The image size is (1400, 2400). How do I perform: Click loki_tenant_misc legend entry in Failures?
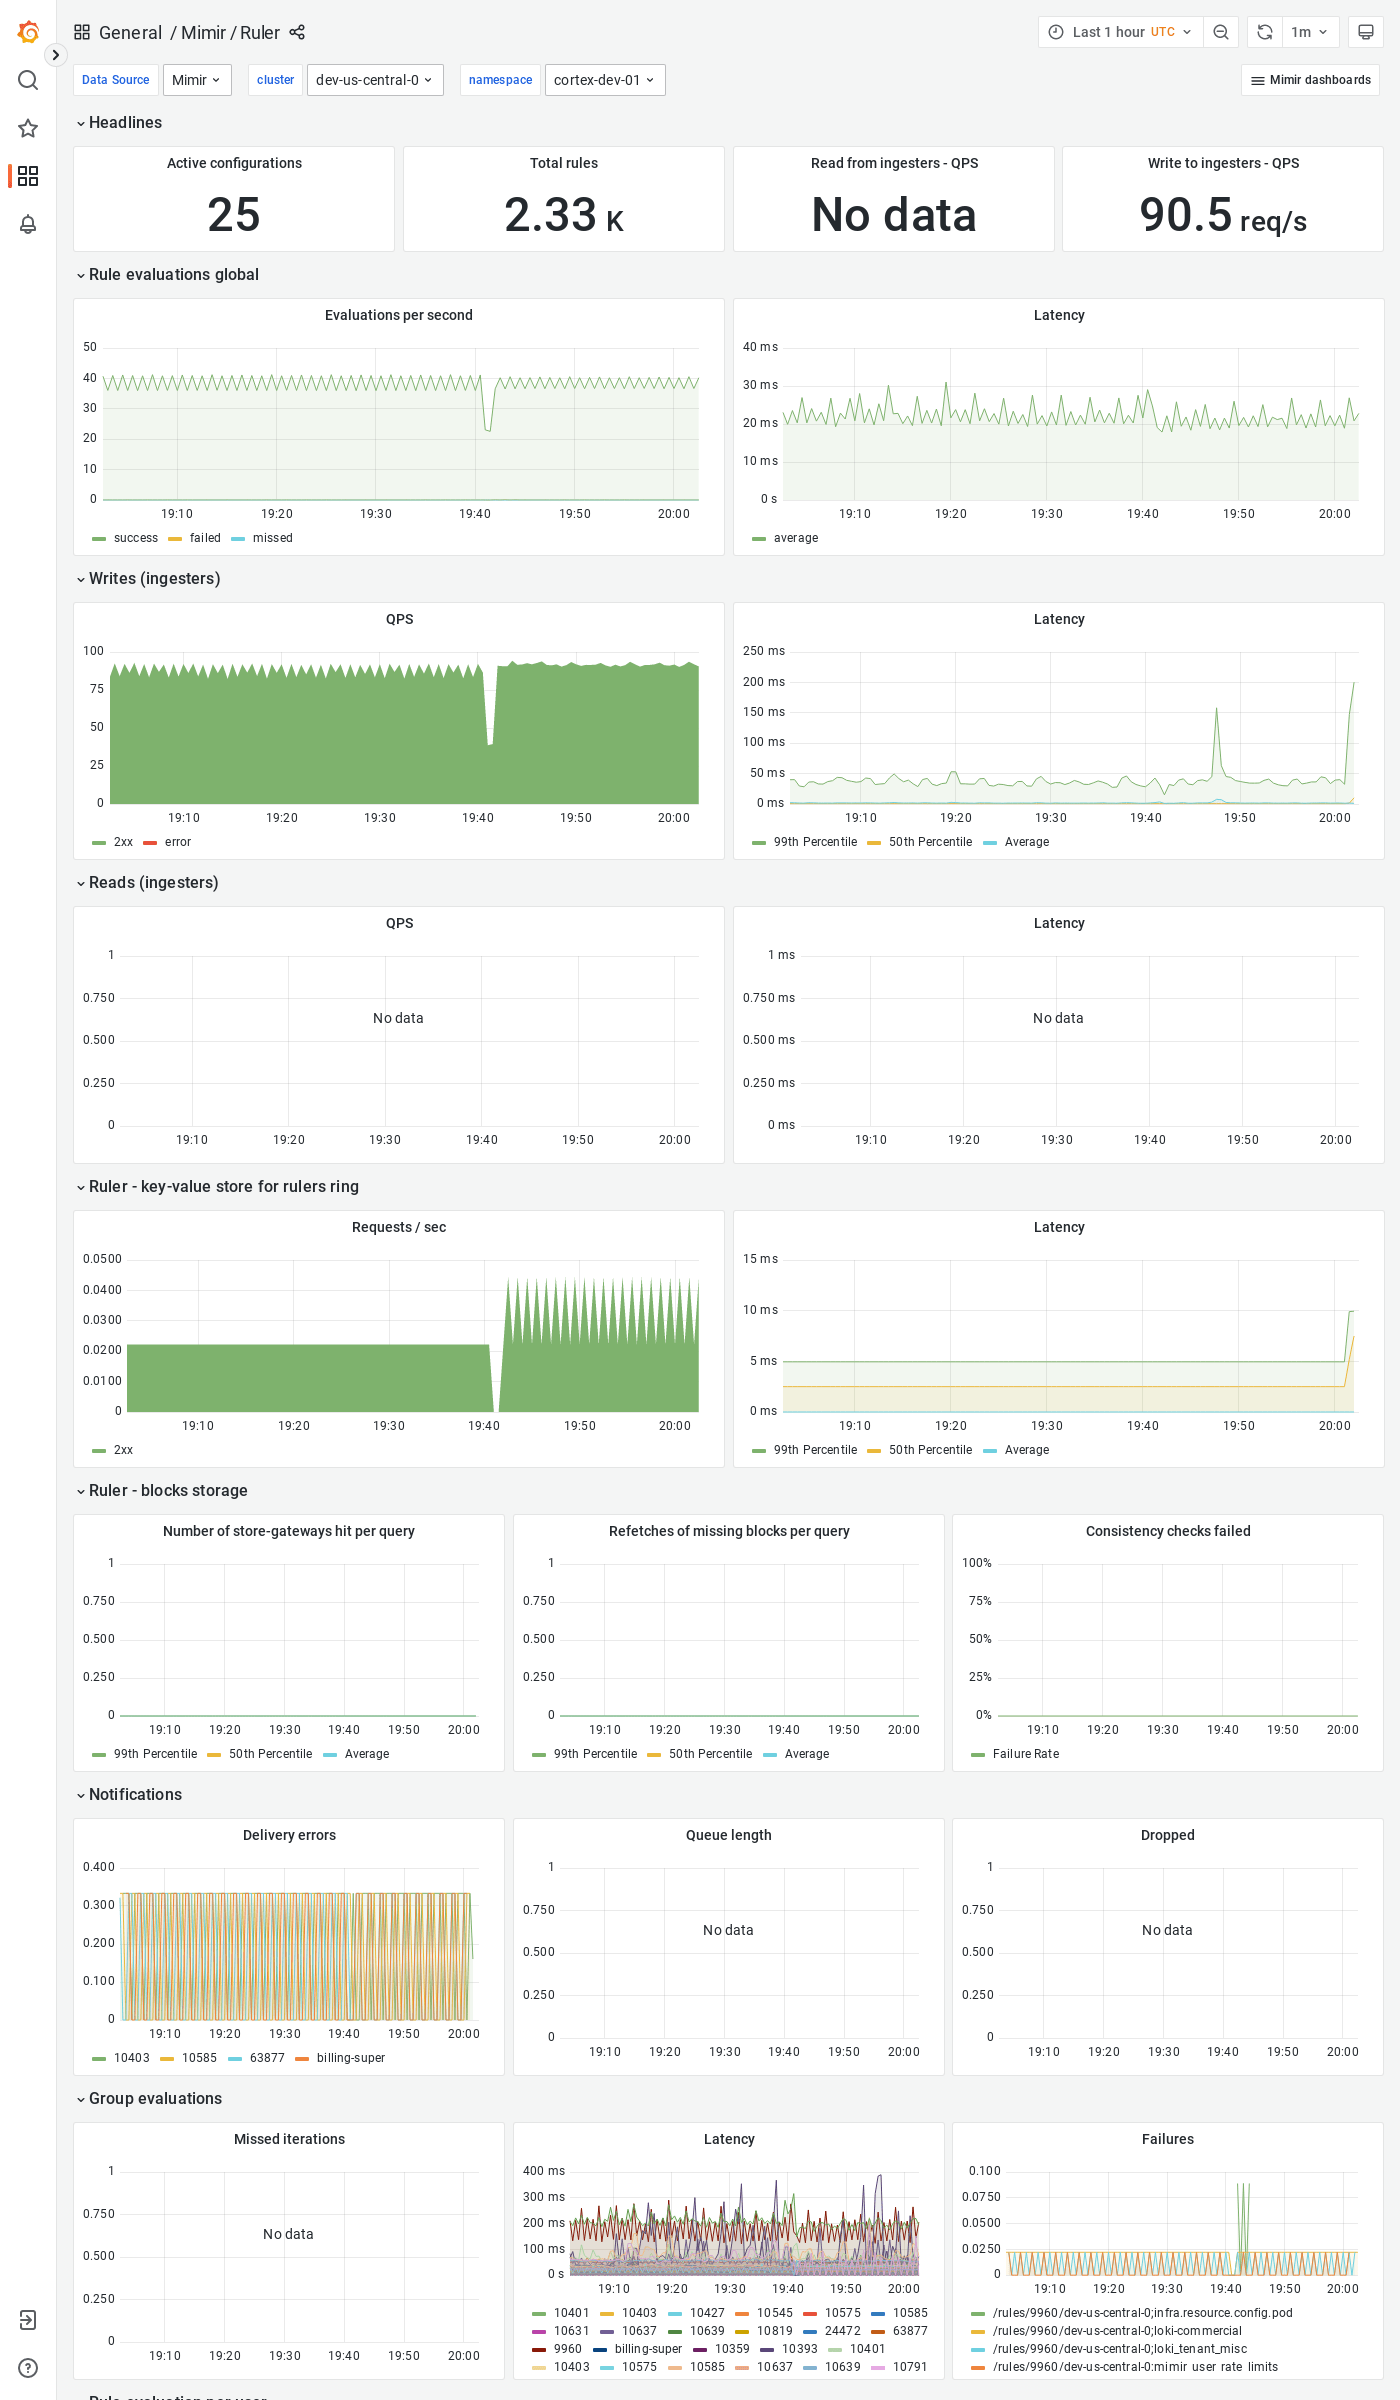[x=1119, y=2349]
